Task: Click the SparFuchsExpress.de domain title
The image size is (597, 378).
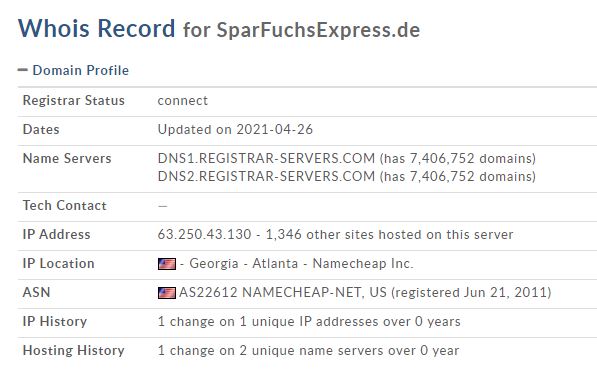Action: click(x=318, y=30)
